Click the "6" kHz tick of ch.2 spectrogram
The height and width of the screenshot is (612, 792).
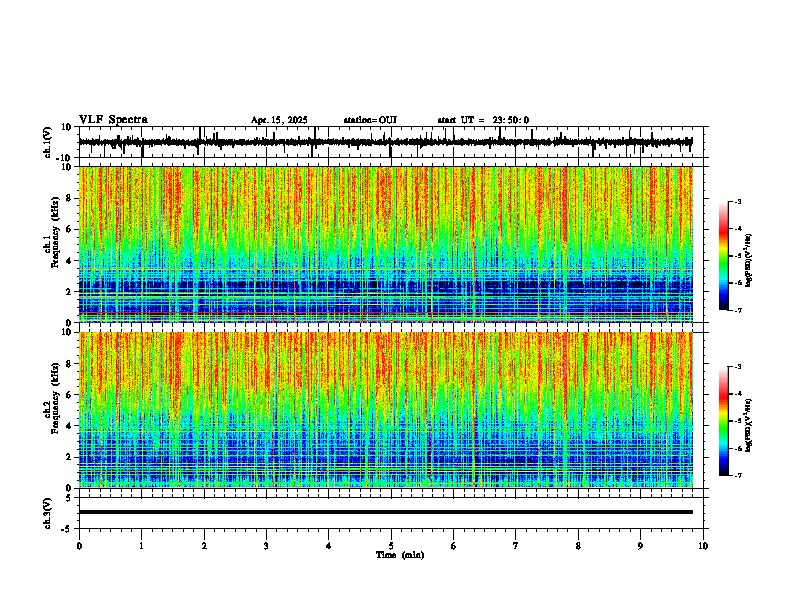click(x=69, y=395)
